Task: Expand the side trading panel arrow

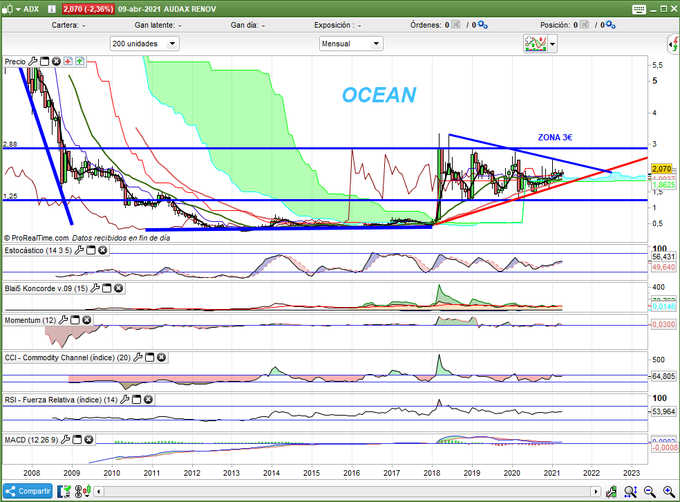Action: pyautogui.click(x=673, y=44)
